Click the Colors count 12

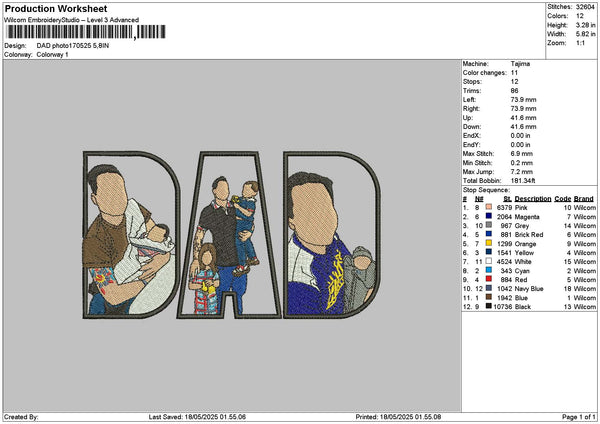point(580,16)
